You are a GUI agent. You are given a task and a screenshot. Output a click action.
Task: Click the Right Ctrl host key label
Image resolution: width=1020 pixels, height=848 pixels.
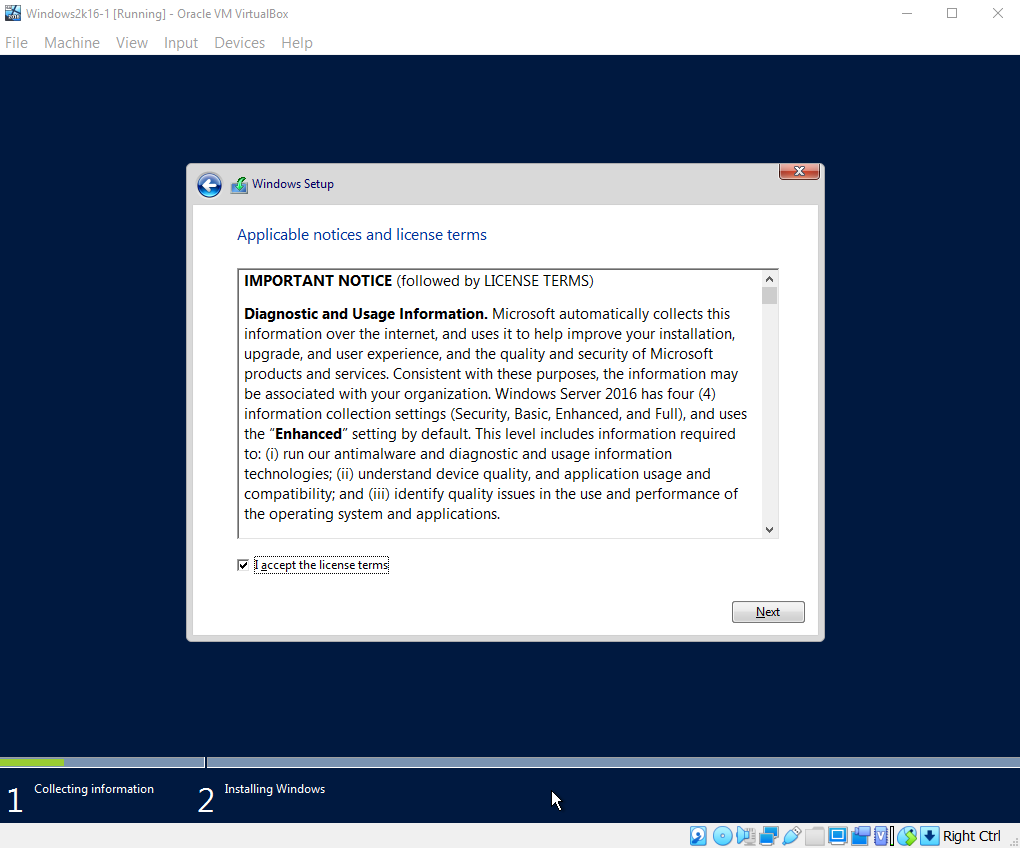point(971,836)
